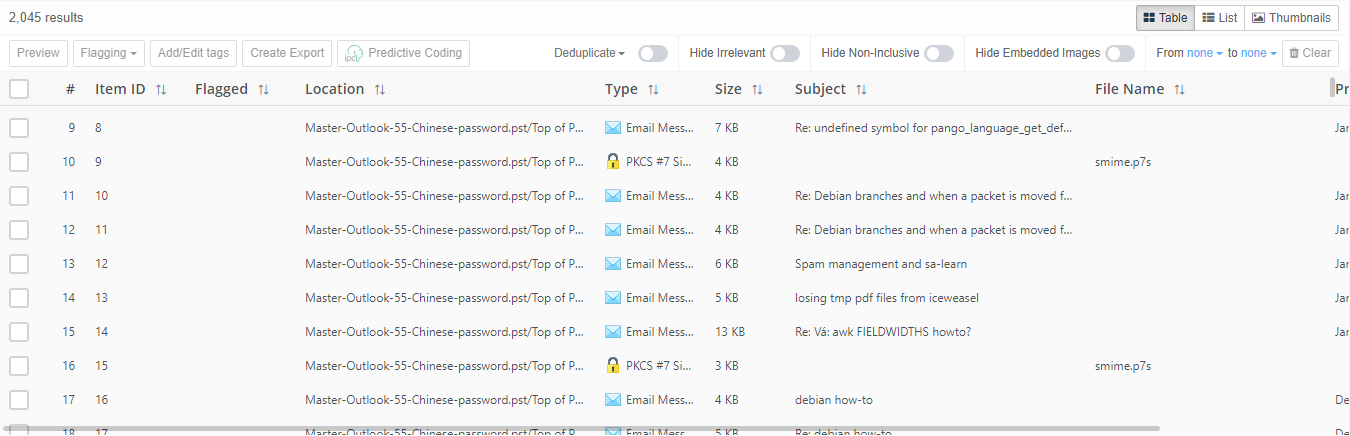
Task: Enable the Deduplicate toggle switch
Action: (x=652, y=53)
